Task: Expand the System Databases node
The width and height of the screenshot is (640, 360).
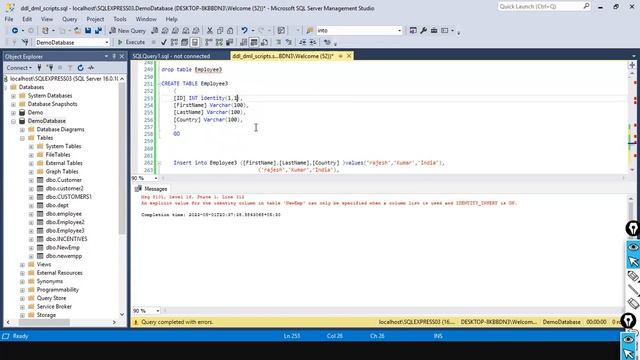Action: (13, 96)
